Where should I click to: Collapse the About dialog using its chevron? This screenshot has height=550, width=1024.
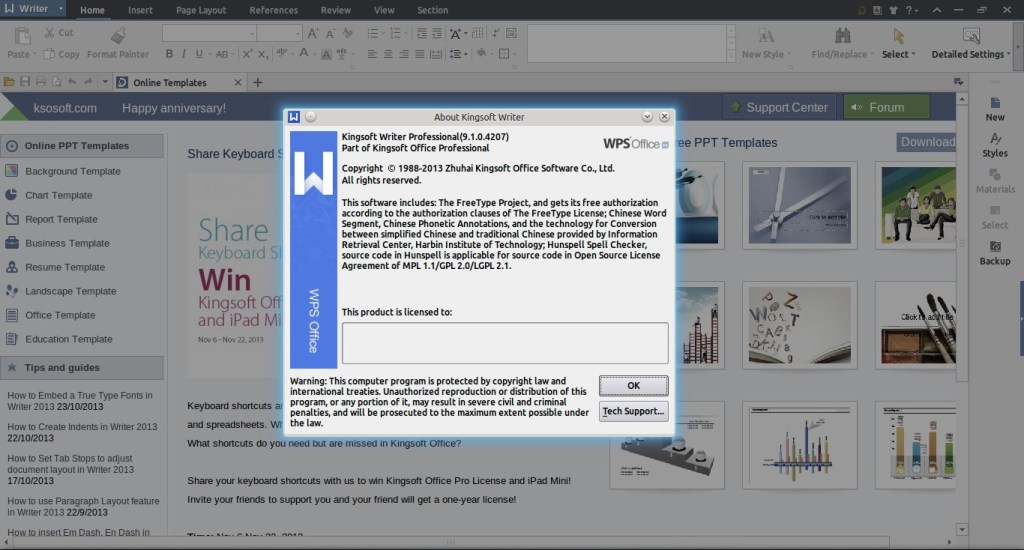[647, 116]
